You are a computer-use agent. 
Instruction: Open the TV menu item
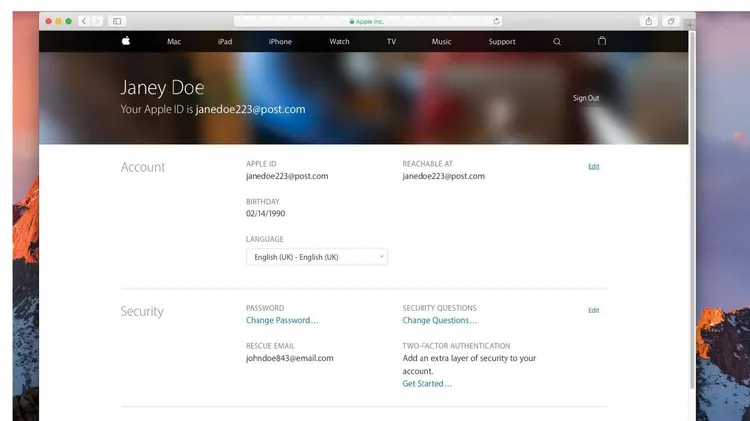391,42
